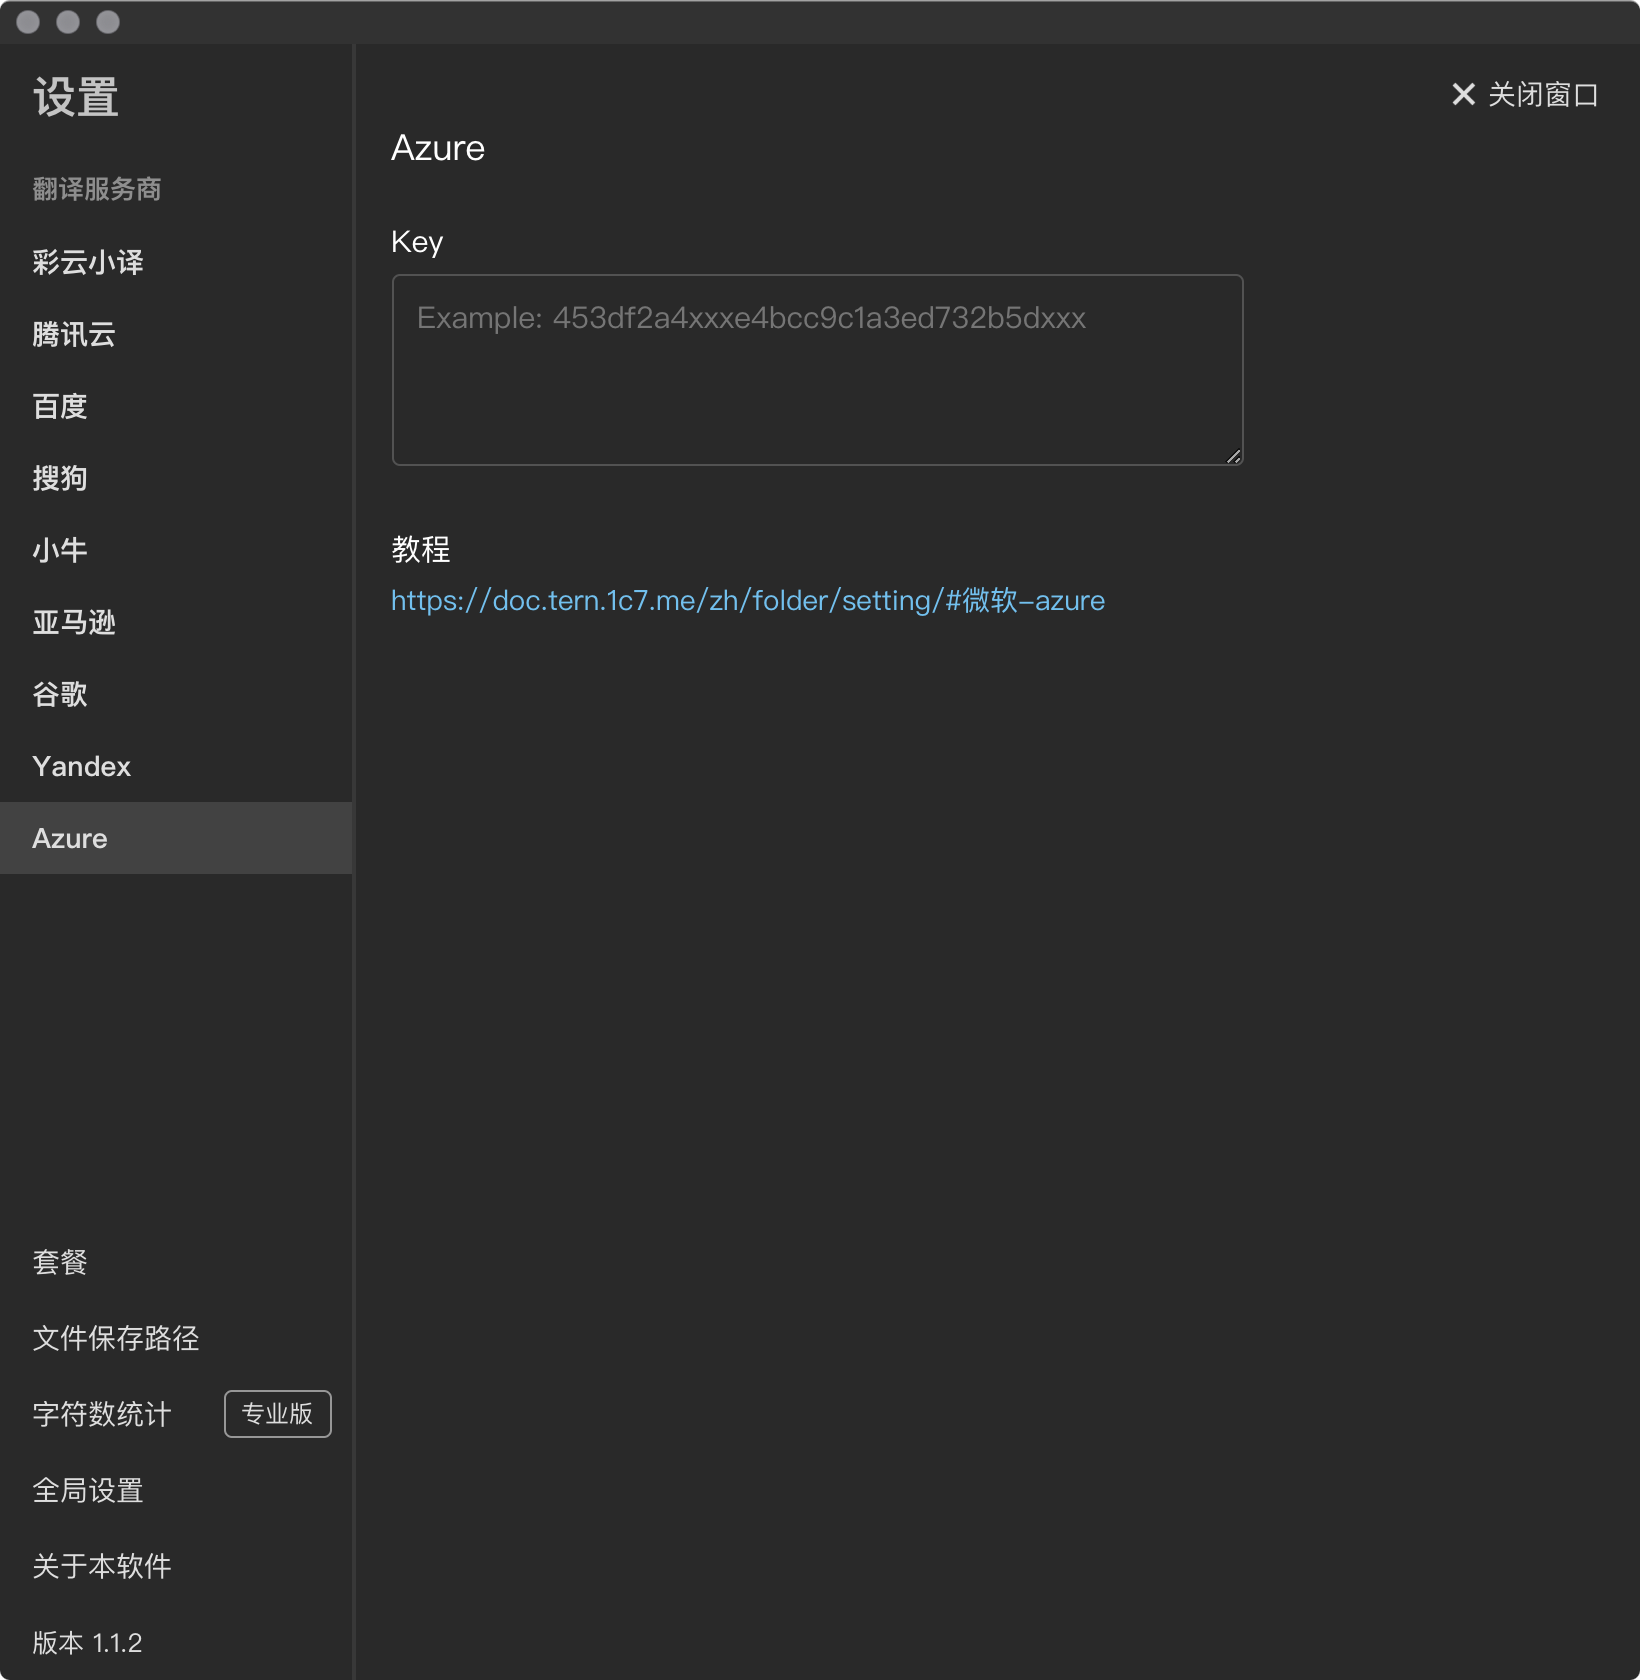
Task: Select Yandex in the sidebar
Action: [x=82, y=767]
